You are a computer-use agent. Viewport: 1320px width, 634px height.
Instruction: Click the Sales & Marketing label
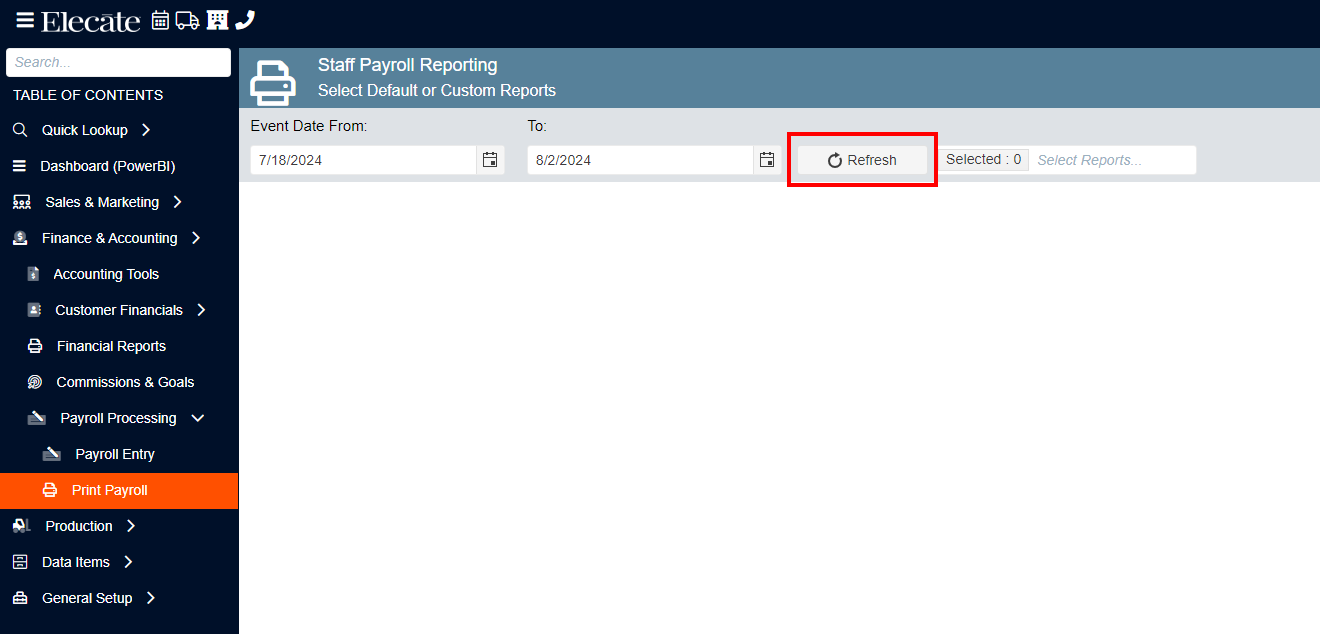tap(102, 202)
